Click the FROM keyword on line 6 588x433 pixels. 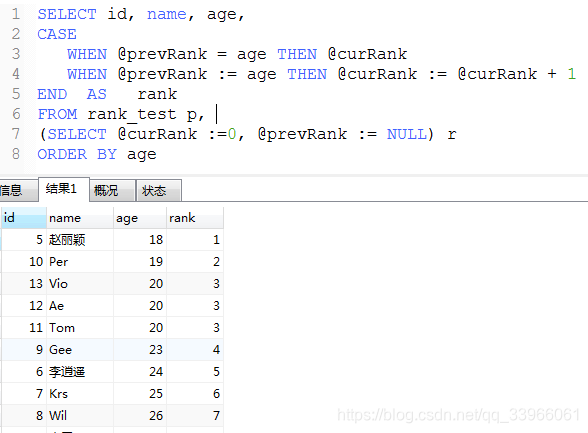tap(57, 114)
